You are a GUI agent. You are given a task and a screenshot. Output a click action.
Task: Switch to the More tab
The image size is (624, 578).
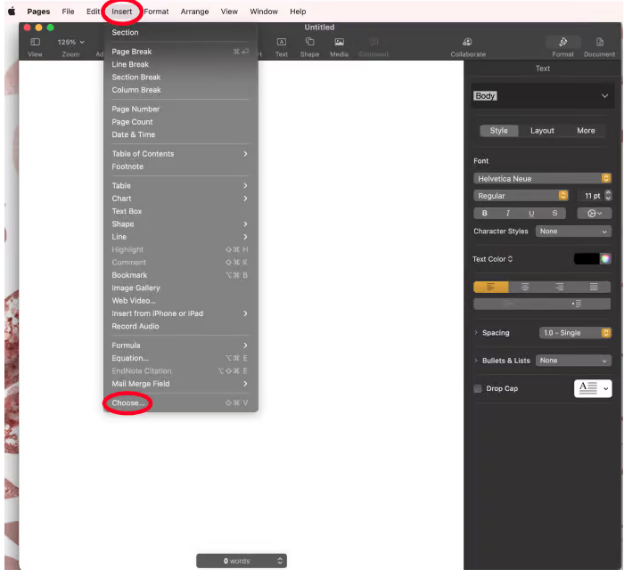[586, 131]
